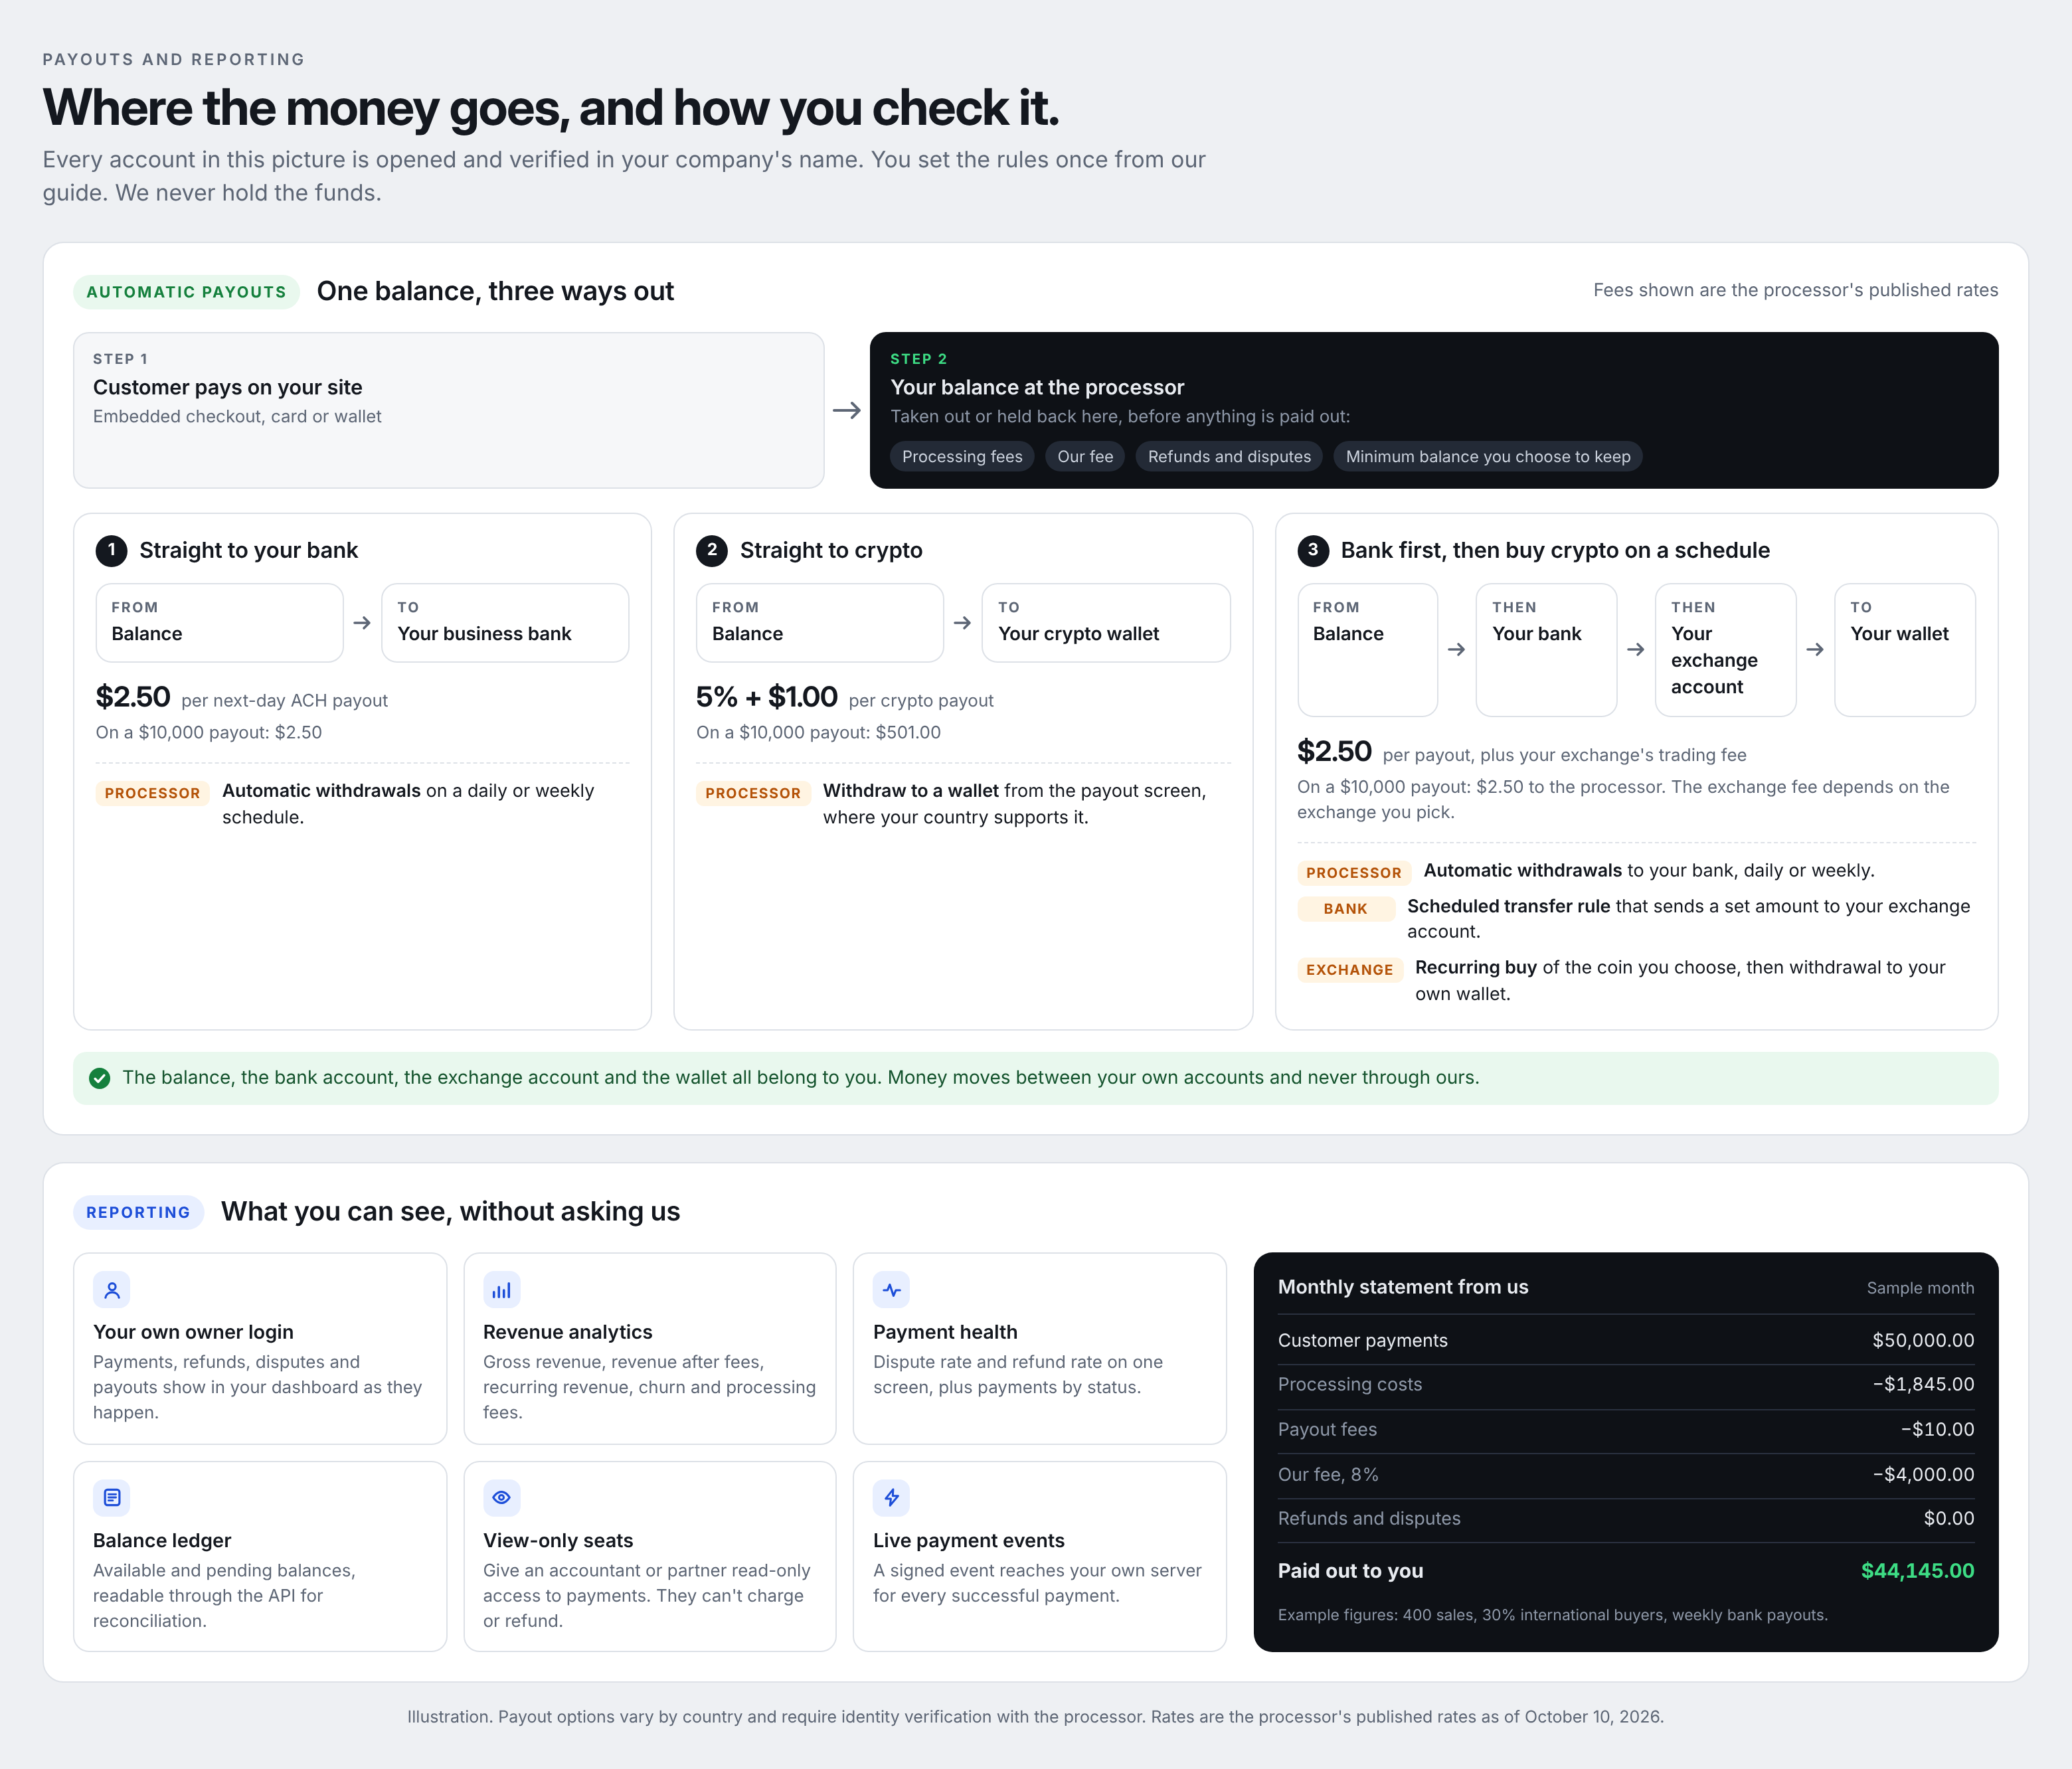Select the Our fee chip
Screen dimensions: 2072x1769
click(1085, 457)
